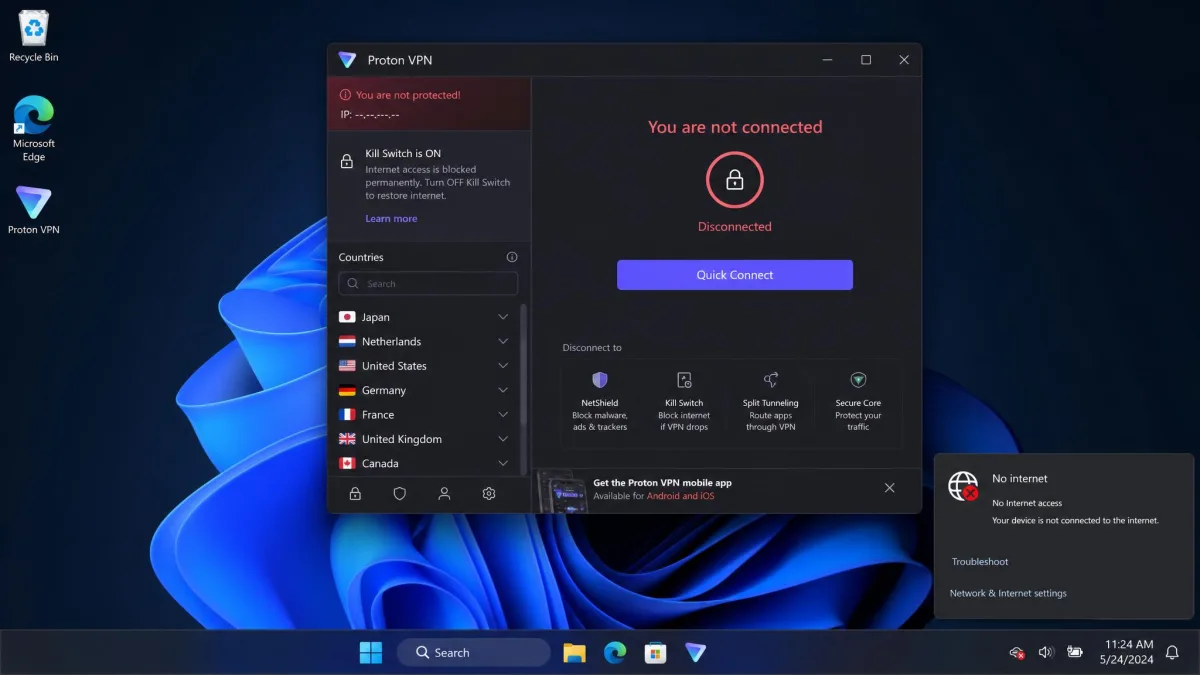Open Network & Internet settings
The width and height of the screenshot is (1200, 675).
pos(1008,593)
